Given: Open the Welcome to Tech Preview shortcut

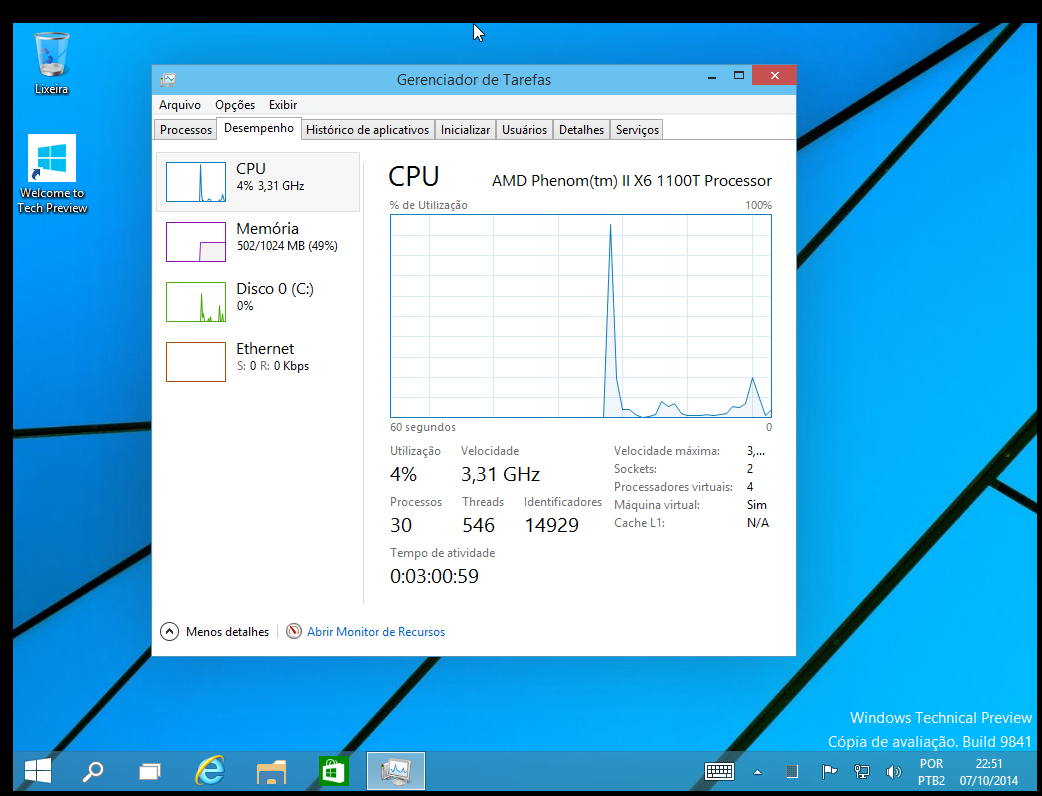Looking at the screenshot, I should click(x=52, y=174).
